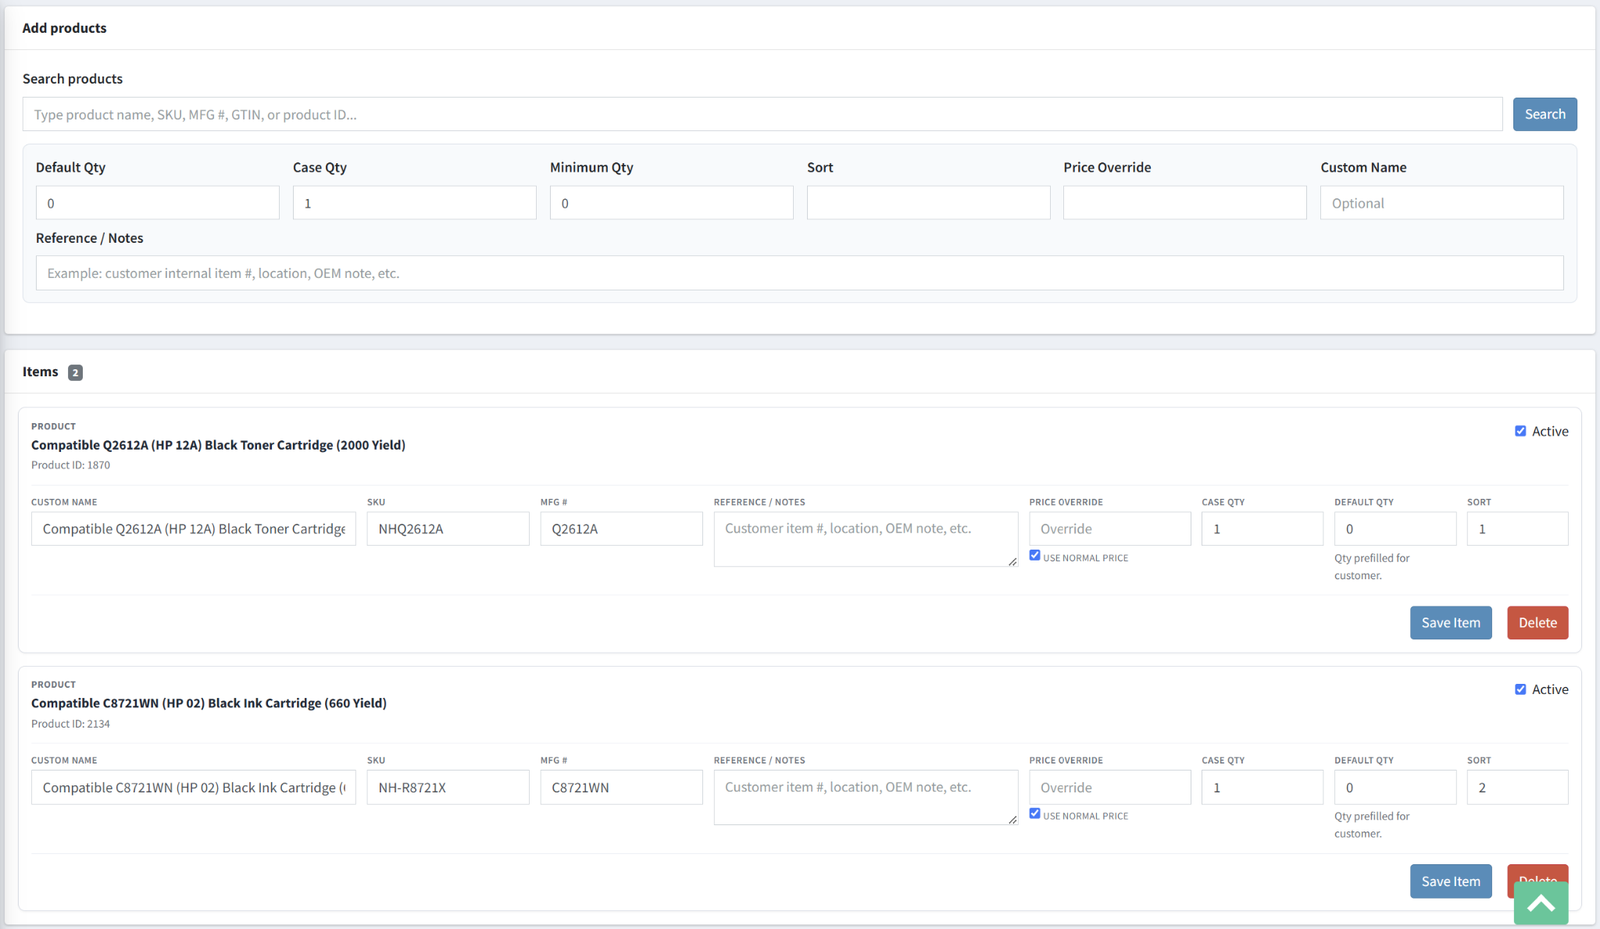Click Sort field showing 2
The height and width of the screenshot is (929, 1600).
click(x=1517, y=787)
